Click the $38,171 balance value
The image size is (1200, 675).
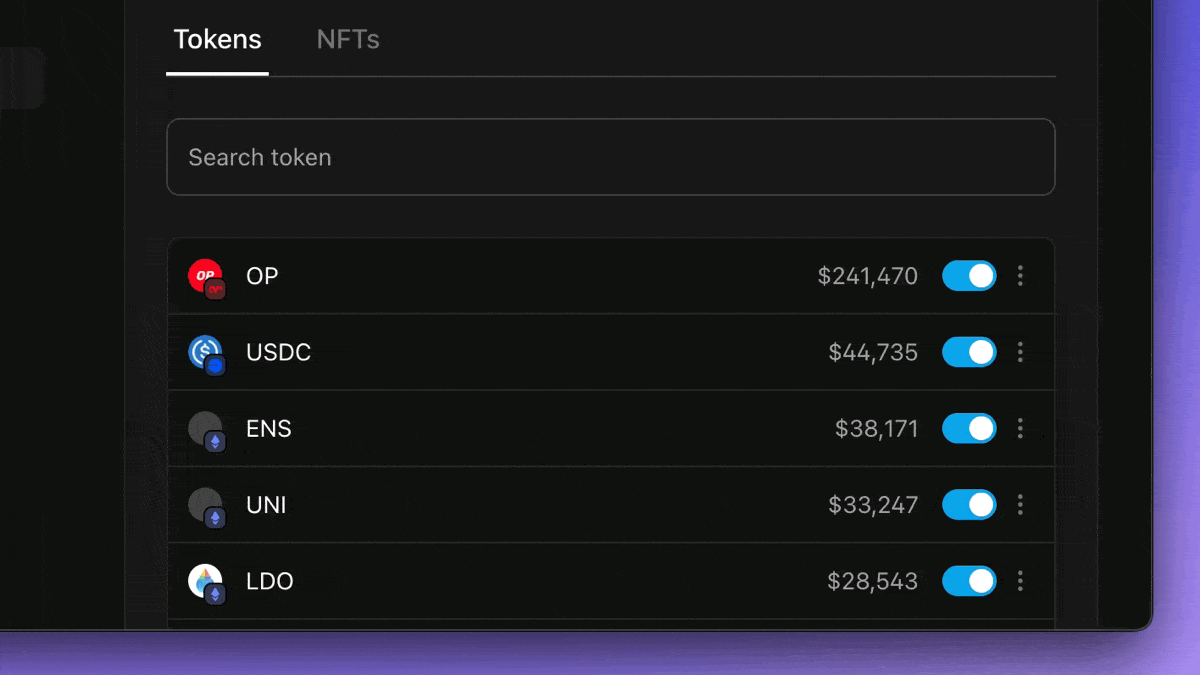(877, 429)
